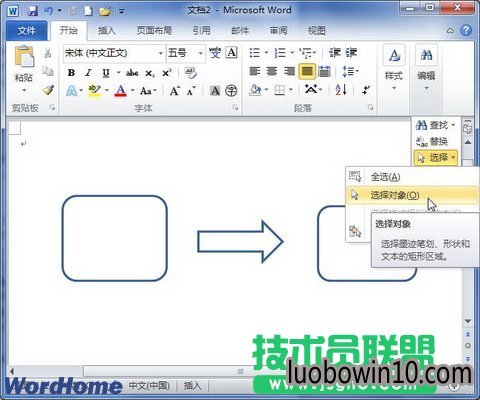Click the Cut scissors icon
Image resolution: width=480 pixels, height=400 pixels.
(48, 53)
